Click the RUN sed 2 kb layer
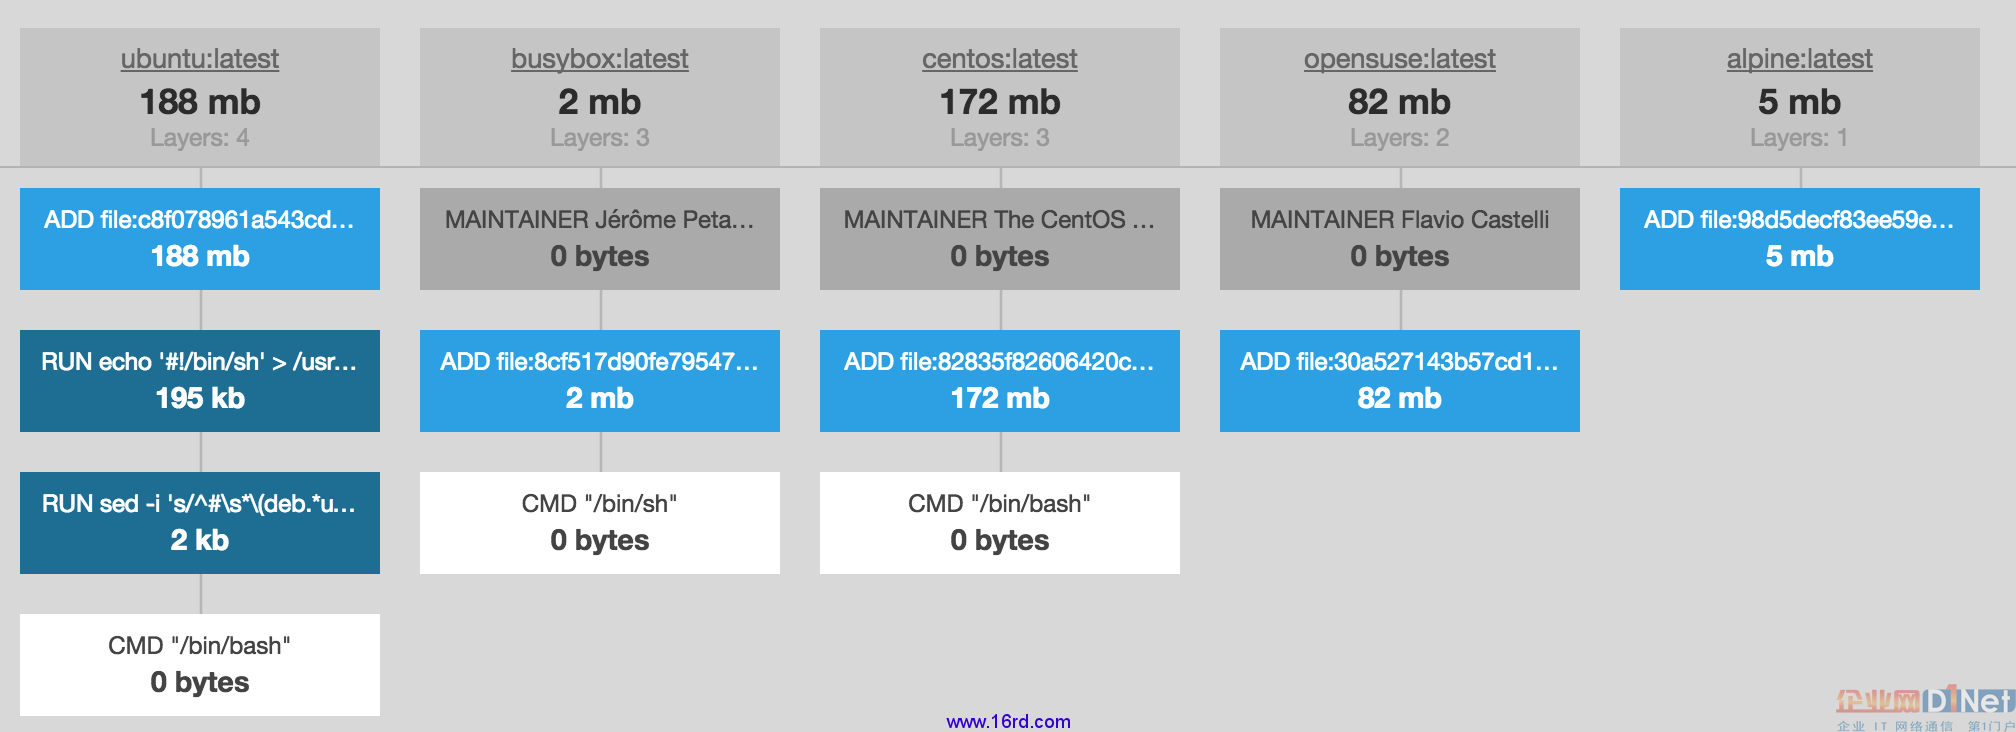 (200, 523)
